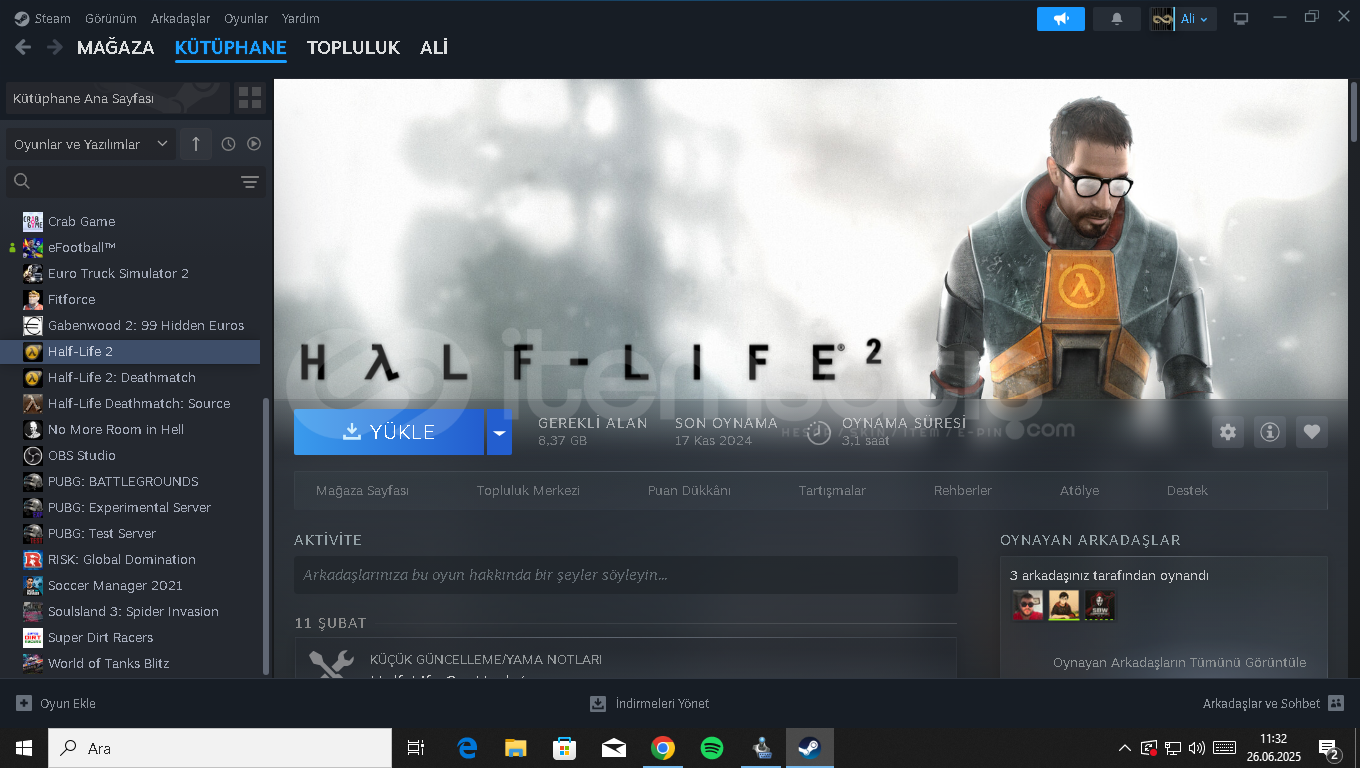1360x768 pixels.
Task: Click the blue YÜKLE install button
Action: pyautogui.click(x=390, y=432)
